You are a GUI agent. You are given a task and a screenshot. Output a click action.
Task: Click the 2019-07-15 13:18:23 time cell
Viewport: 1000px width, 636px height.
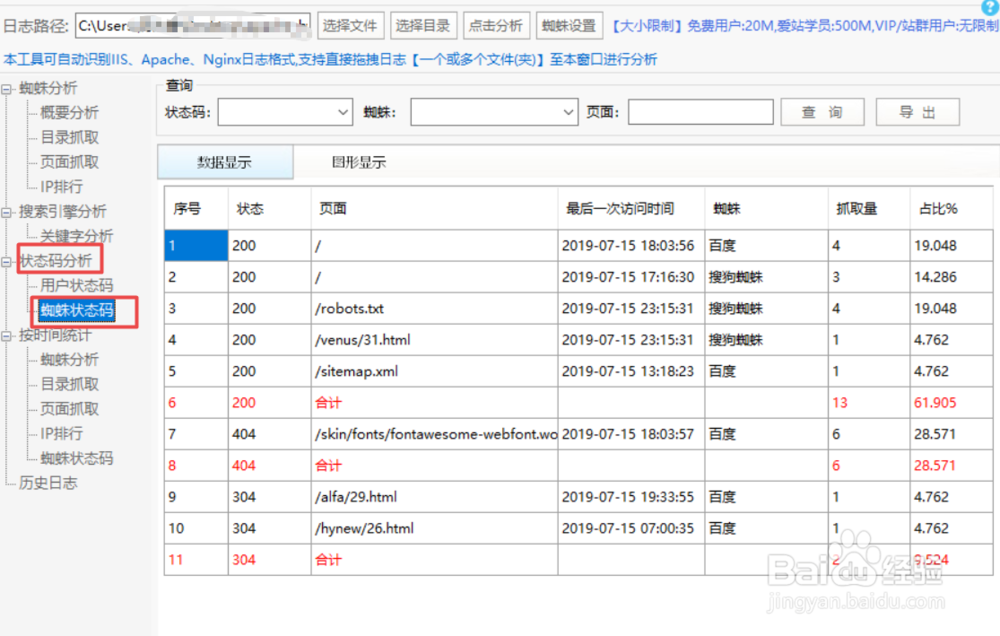[x=631, y=371]
